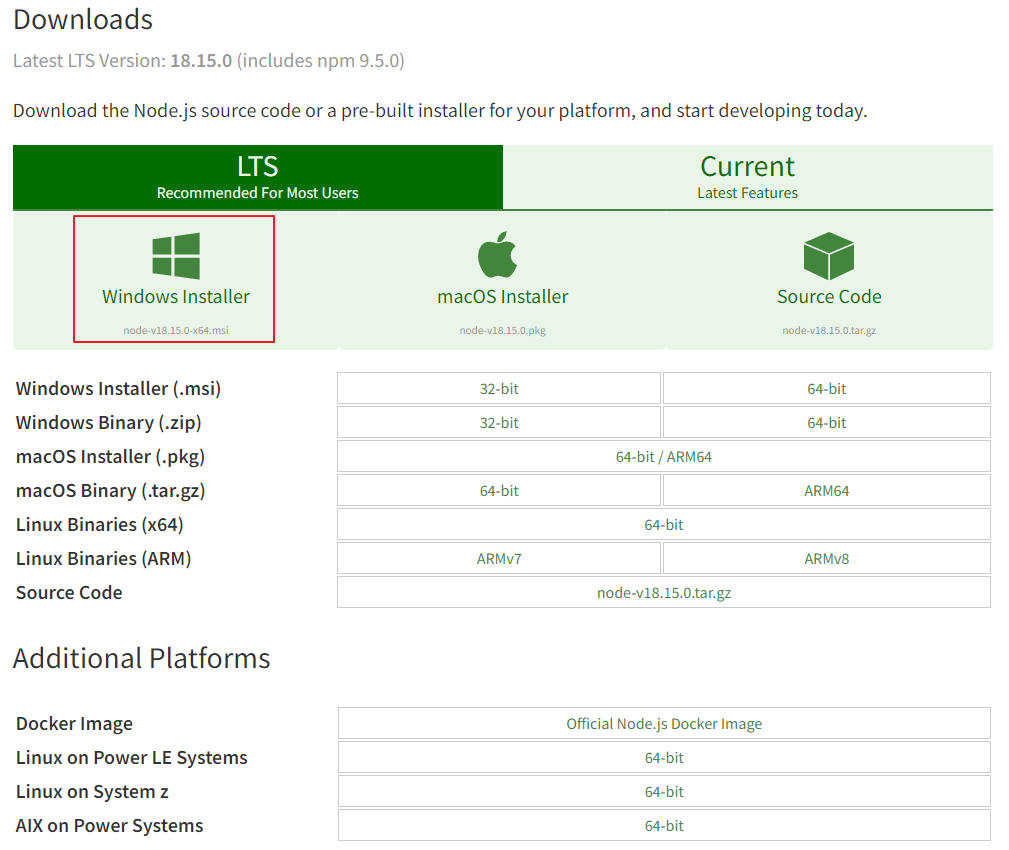Click the Linux on Power LE Systems label
The height and width of the screenshot is (850, 1009).
(131, 758)
